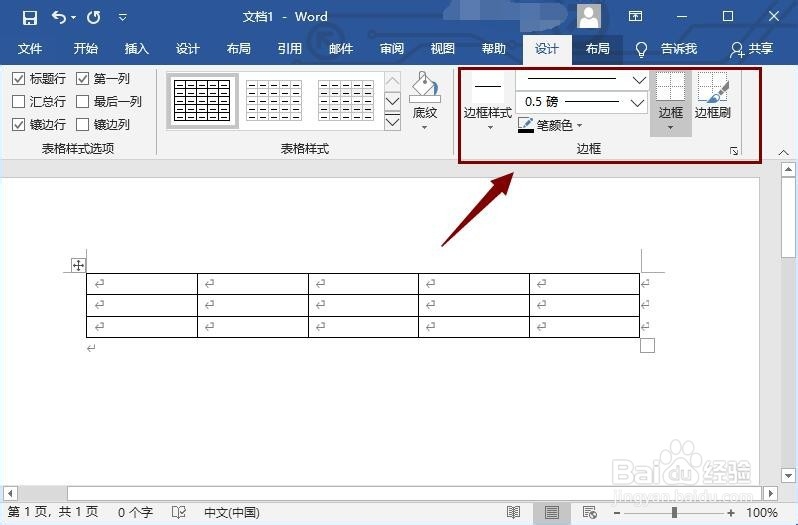
Task: Open Ribbon Display Options icon
Action: pyautogui.click(x=635, y=16)
